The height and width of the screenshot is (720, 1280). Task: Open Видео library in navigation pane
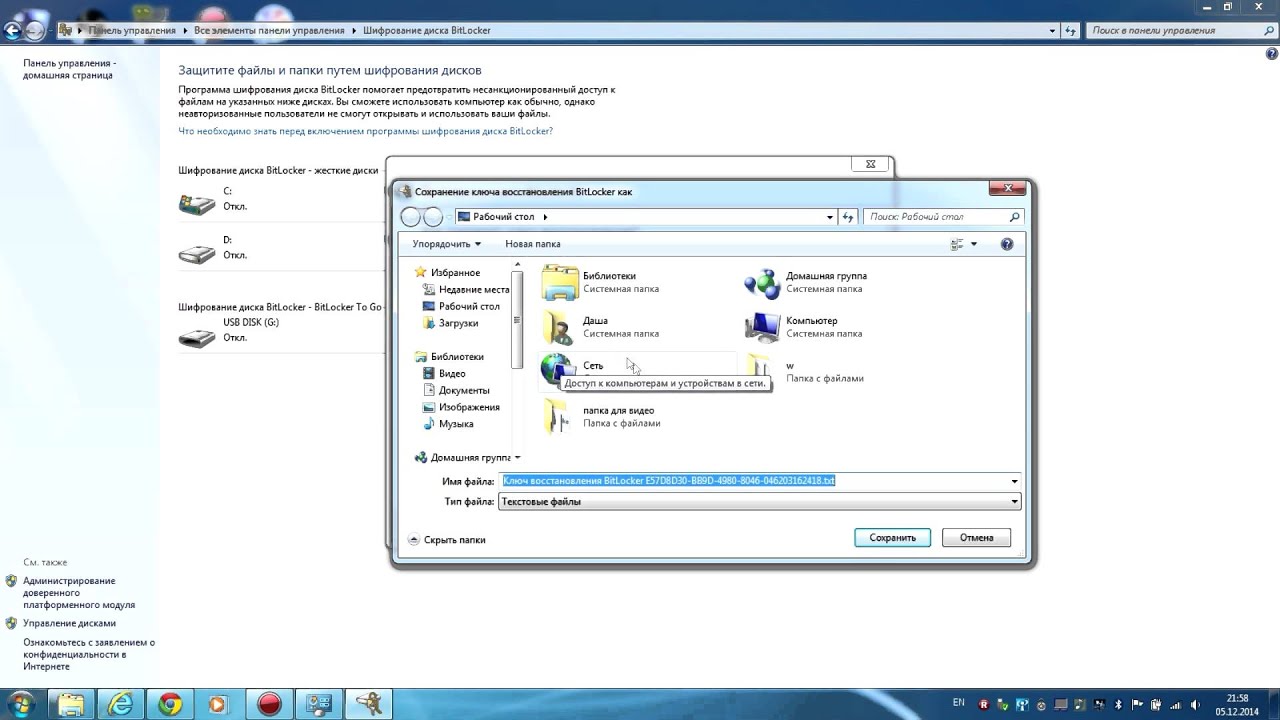[x=444, y=374]
